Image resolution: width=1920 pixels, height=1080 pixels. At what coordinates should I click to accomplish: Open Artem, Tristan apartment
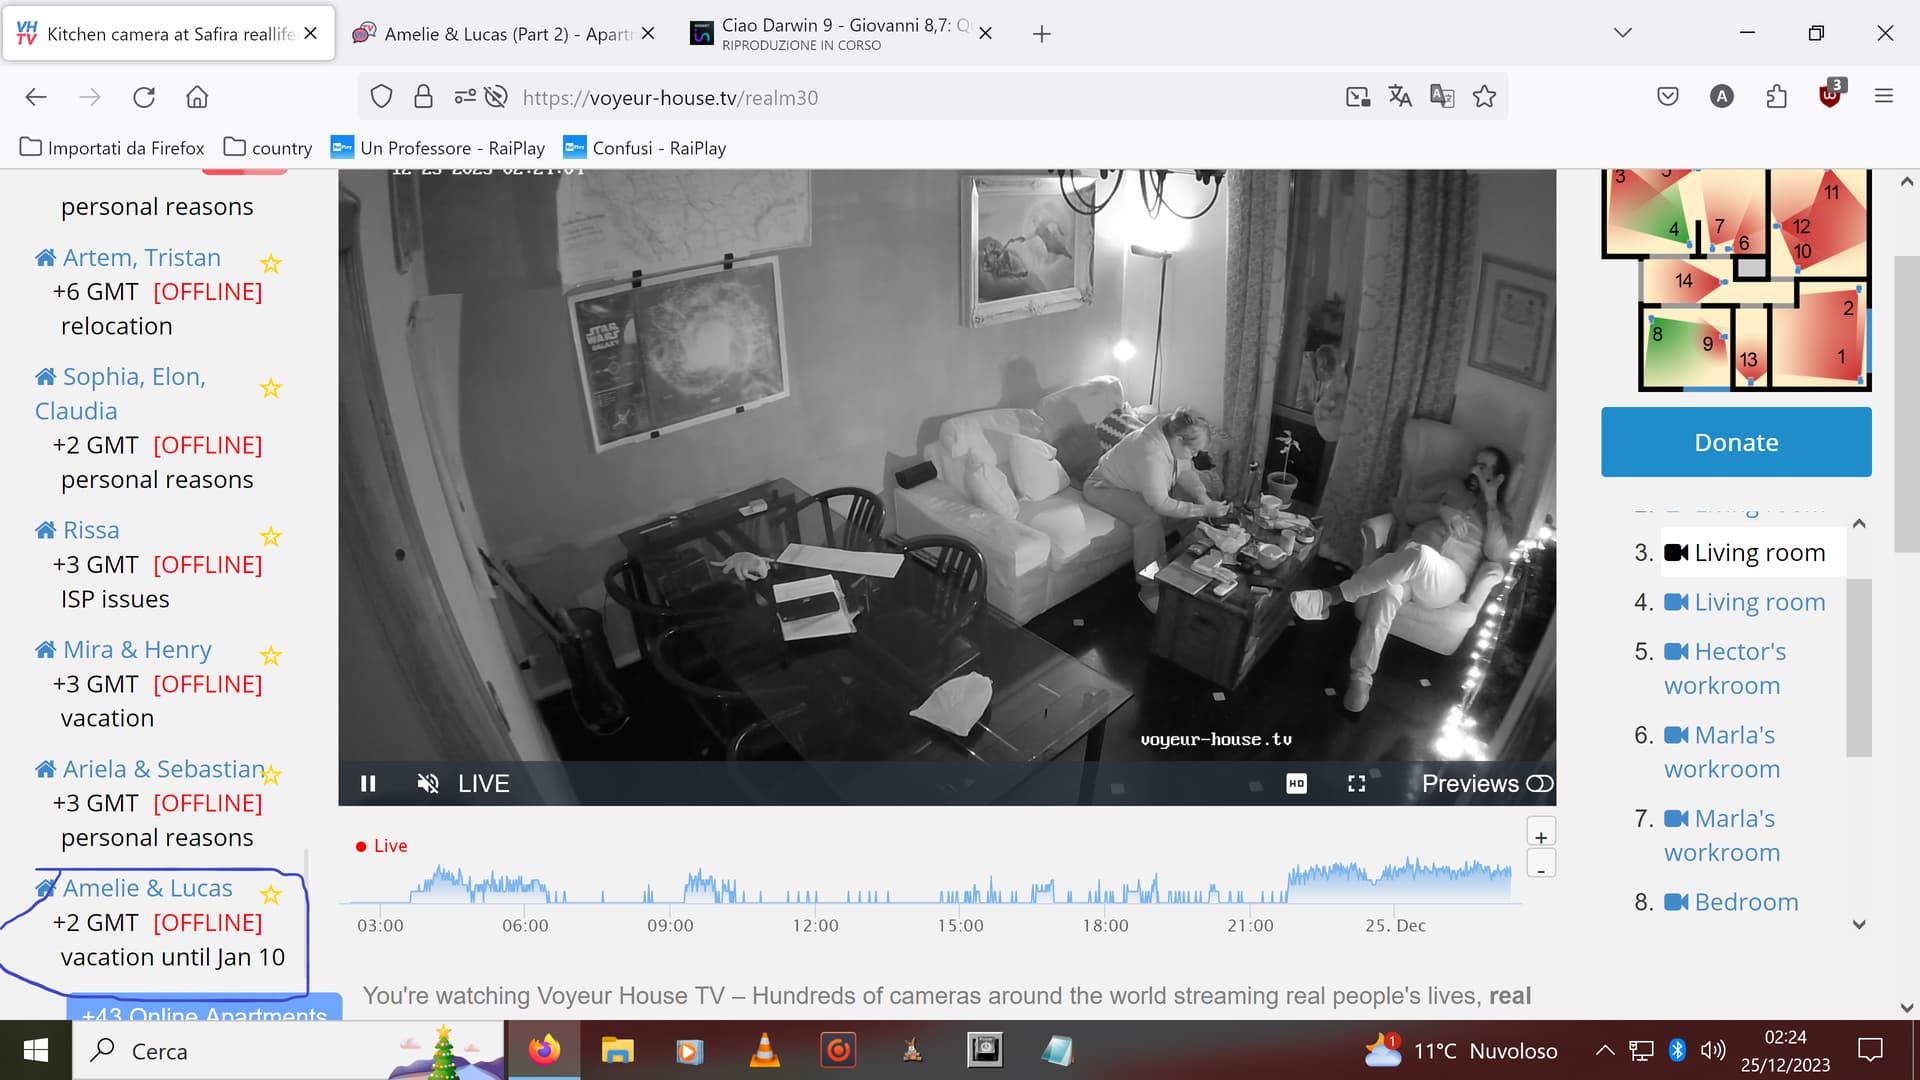pos(141,257)
